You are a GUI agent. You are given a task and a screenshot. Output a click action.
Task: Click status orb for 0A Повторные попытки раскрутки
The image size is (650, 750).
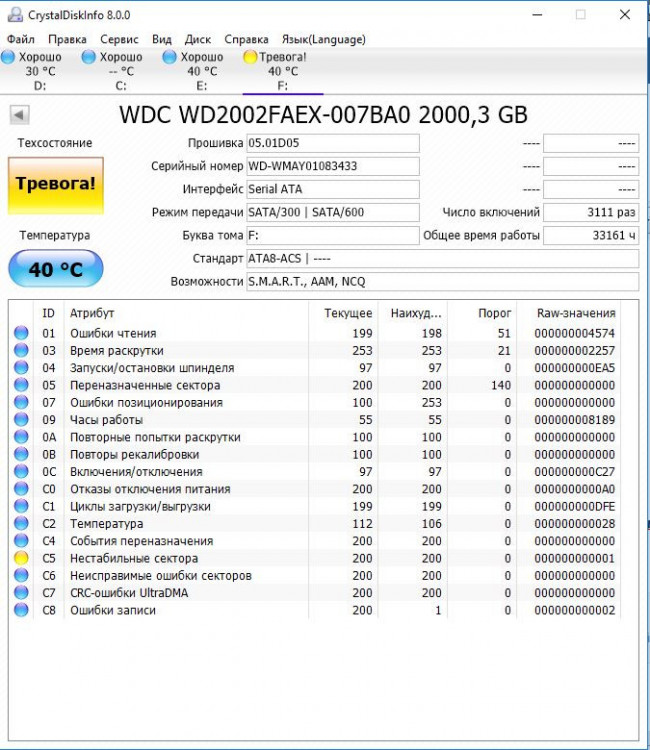tap(21, 437)
